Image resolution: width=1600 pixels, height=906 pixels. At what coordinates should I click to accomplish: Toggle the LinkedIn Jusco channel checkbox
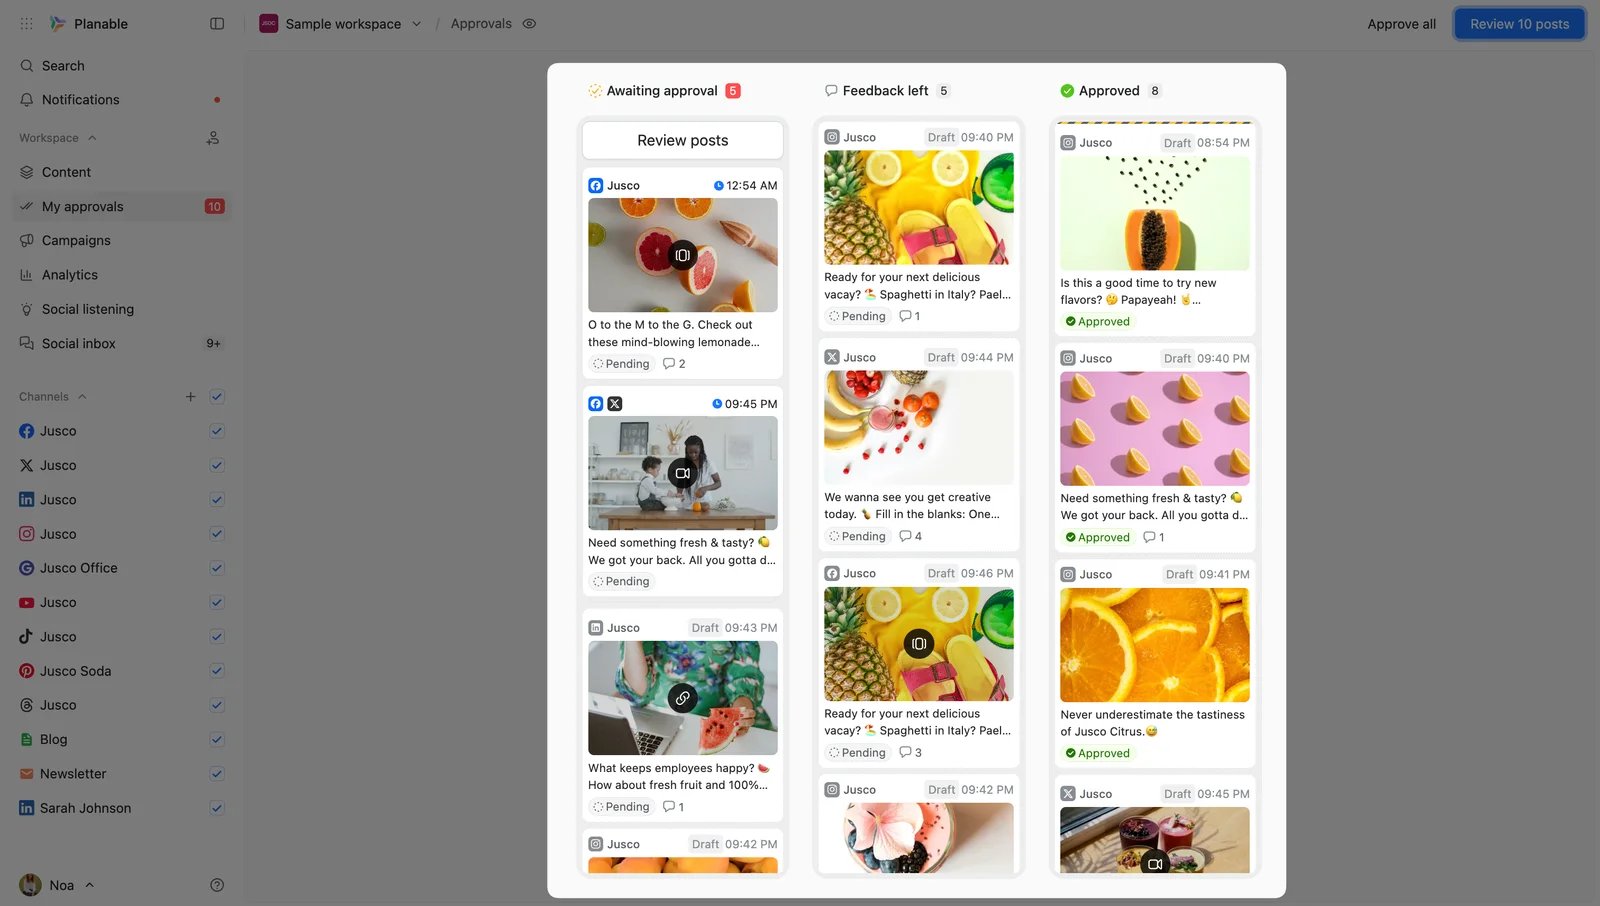pos(217,499)
